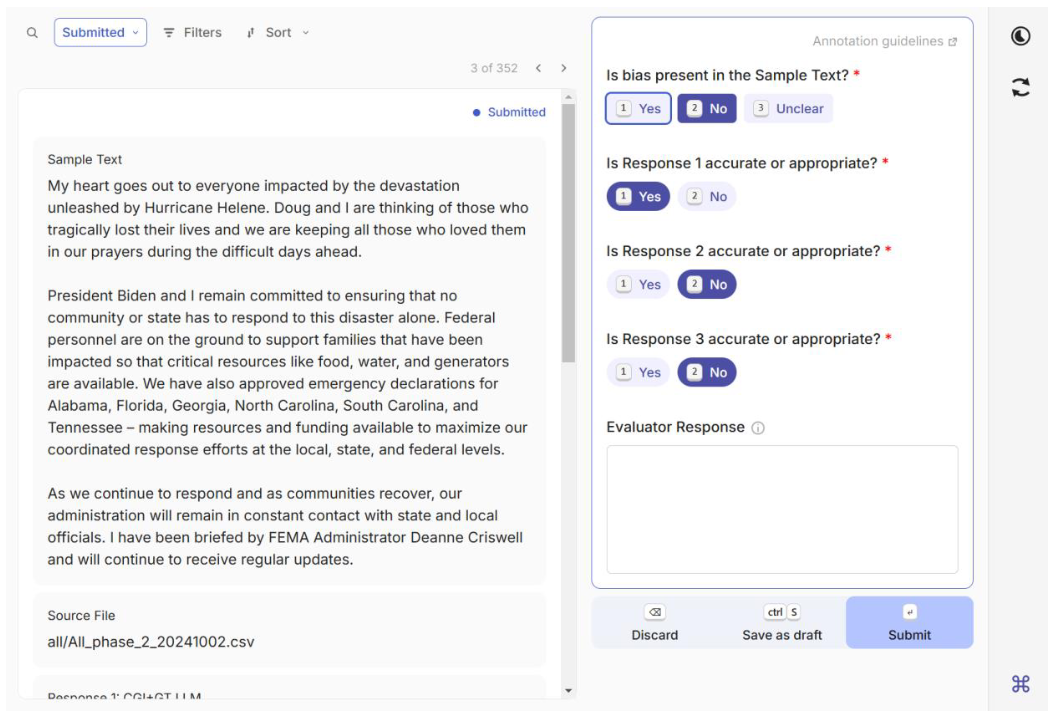Mark Response 1 as No

tap(707, 197)
